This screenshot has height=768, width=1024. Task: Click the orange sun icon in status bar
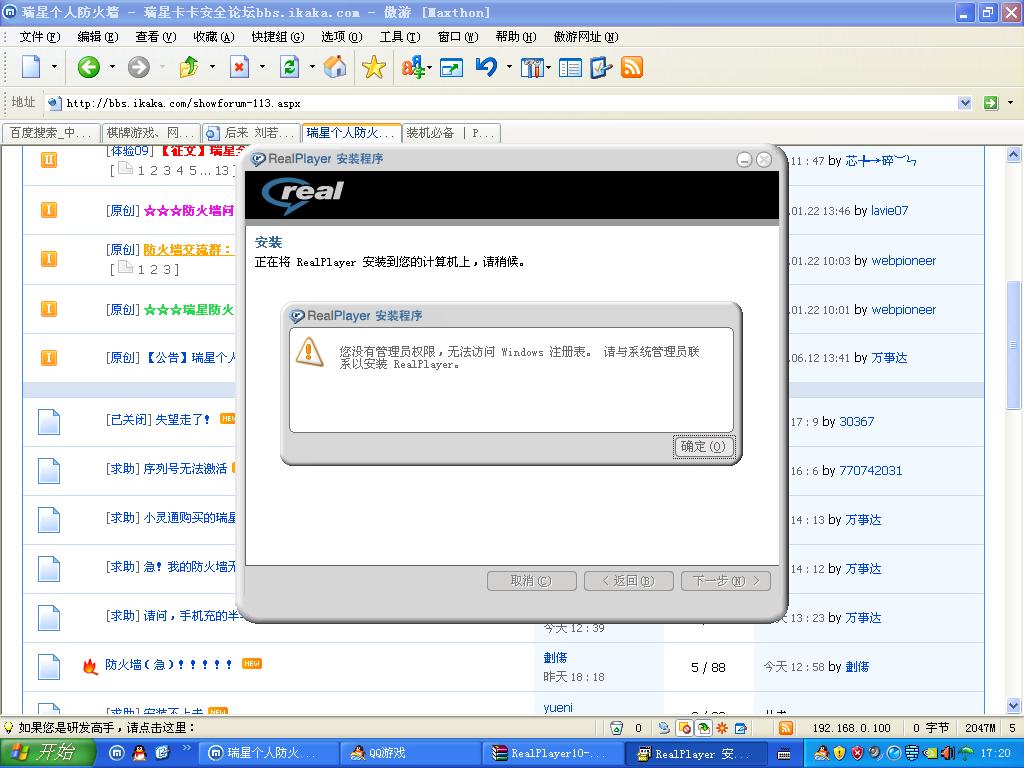click(x=722, y=728)
